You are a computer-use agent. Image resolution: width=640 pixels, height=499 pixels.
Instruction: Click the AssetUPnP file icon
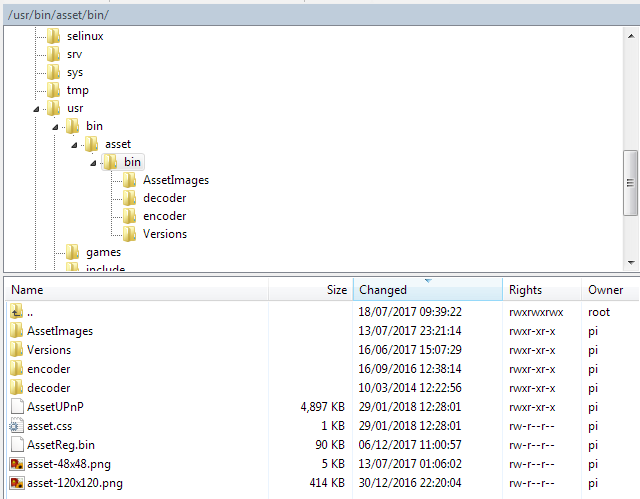[x=16, y=407]
